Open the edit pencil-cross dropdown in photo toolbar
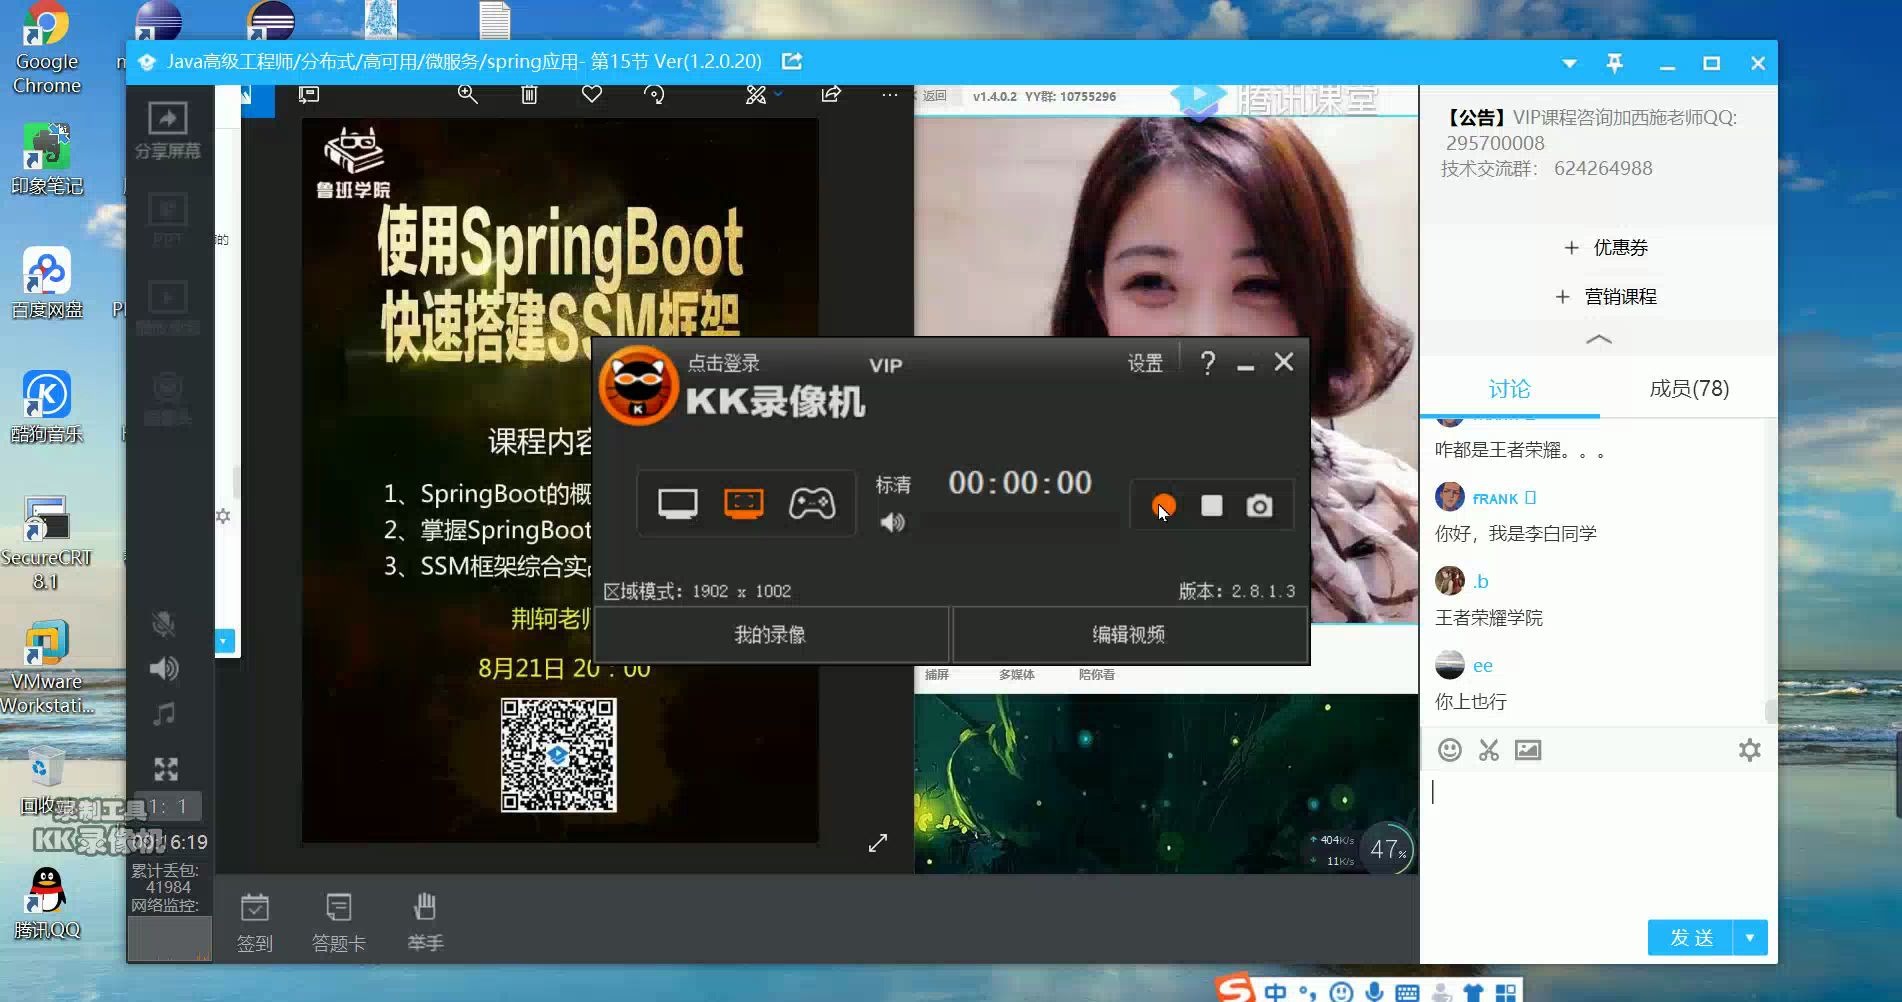The height and width of the screenshot is (1002, 1902). point(763,94)
